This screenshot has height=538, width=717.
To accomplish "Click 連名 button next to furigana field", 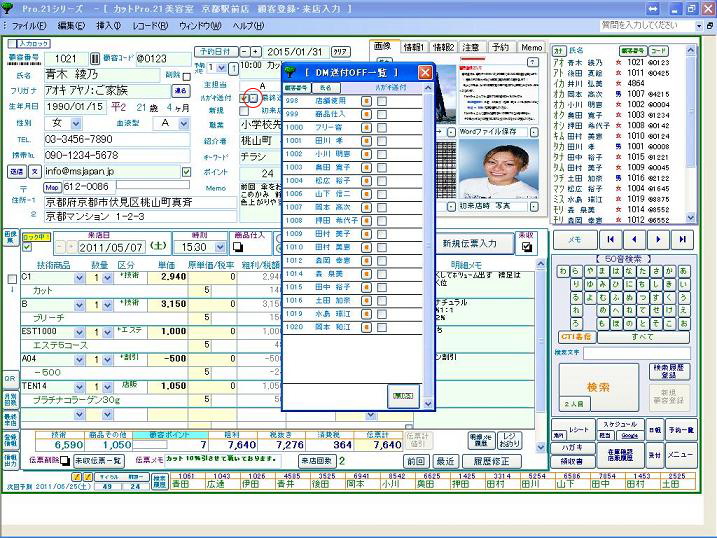I will [x=181, y=91].
